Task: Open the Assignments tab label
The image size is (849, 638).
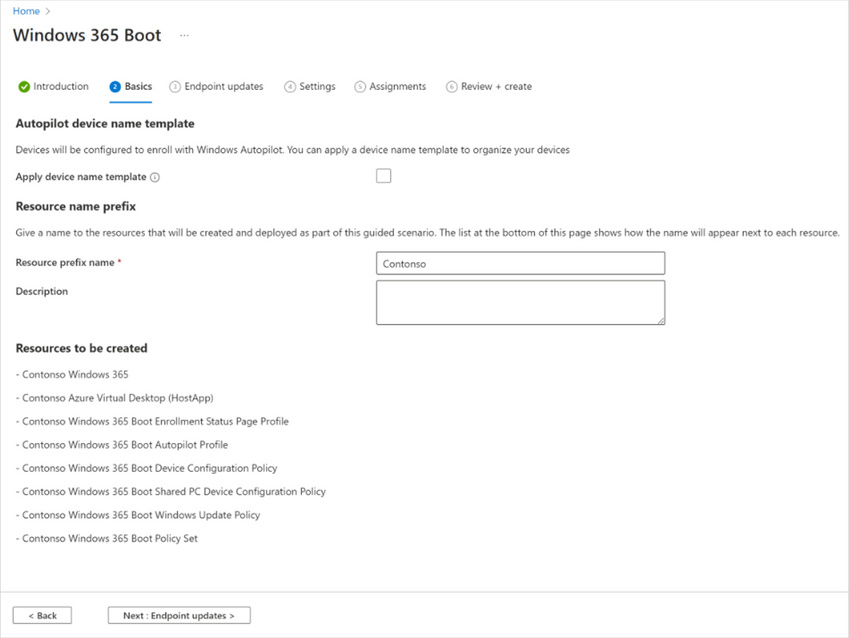Action: 398,87
